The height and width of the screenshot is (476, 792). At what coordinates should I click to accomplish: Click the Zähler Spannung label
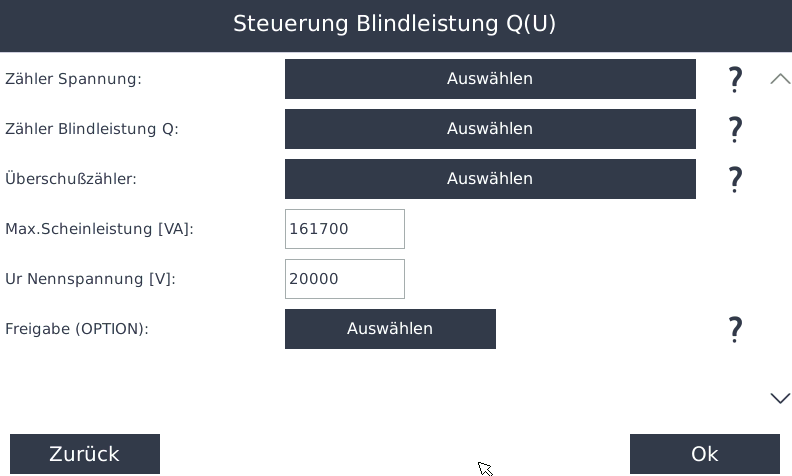tap(74, 79)
